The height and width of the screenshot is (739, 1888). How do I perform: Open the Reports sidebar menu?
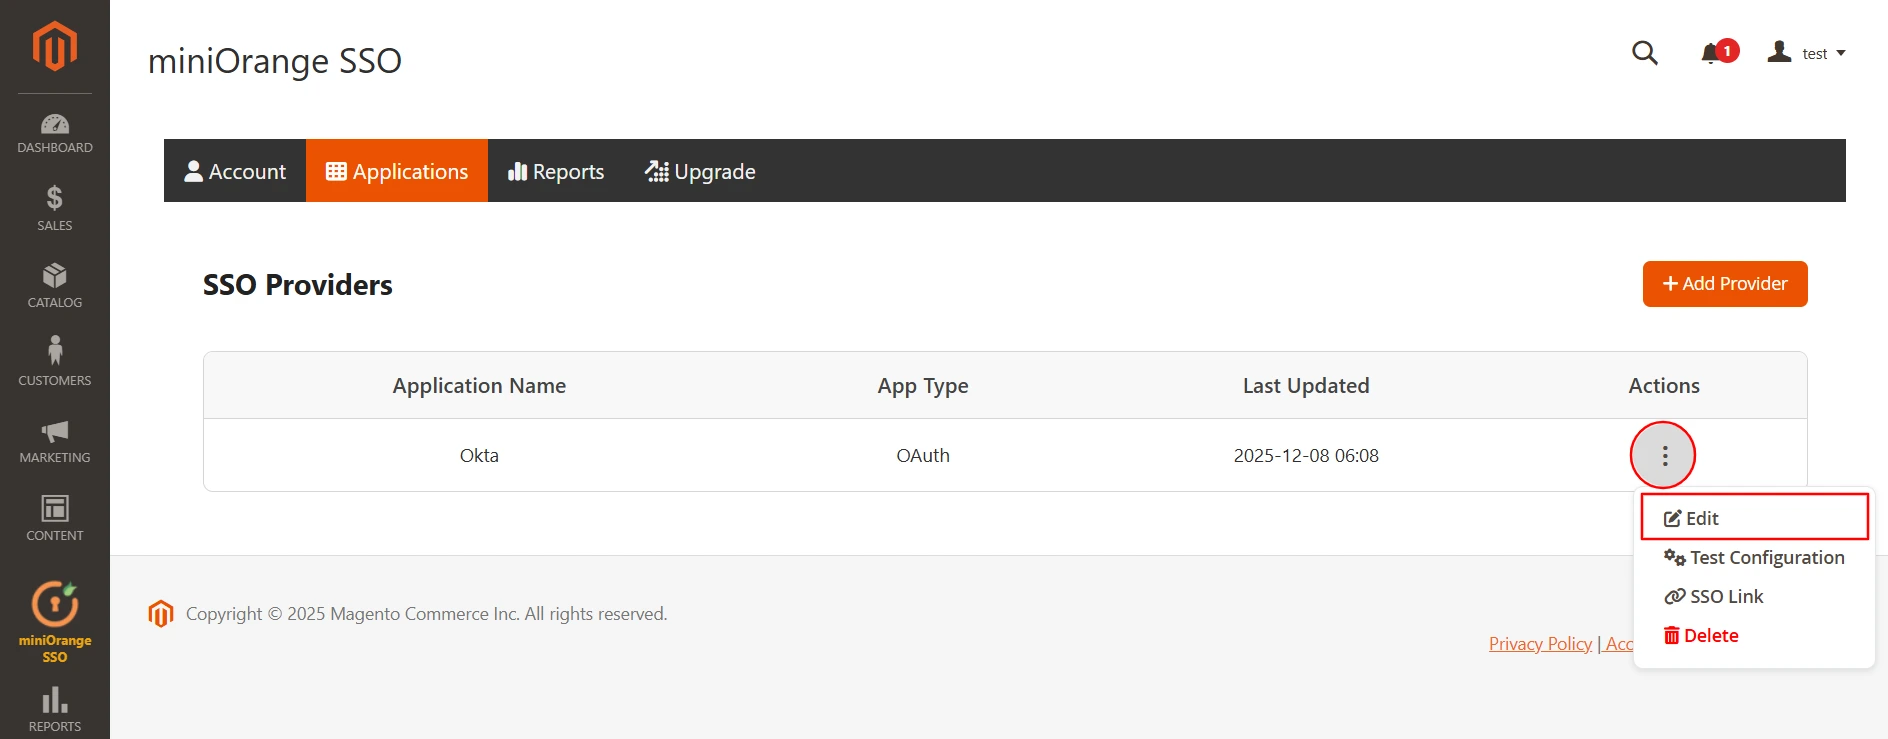click(x=55, y=709)
